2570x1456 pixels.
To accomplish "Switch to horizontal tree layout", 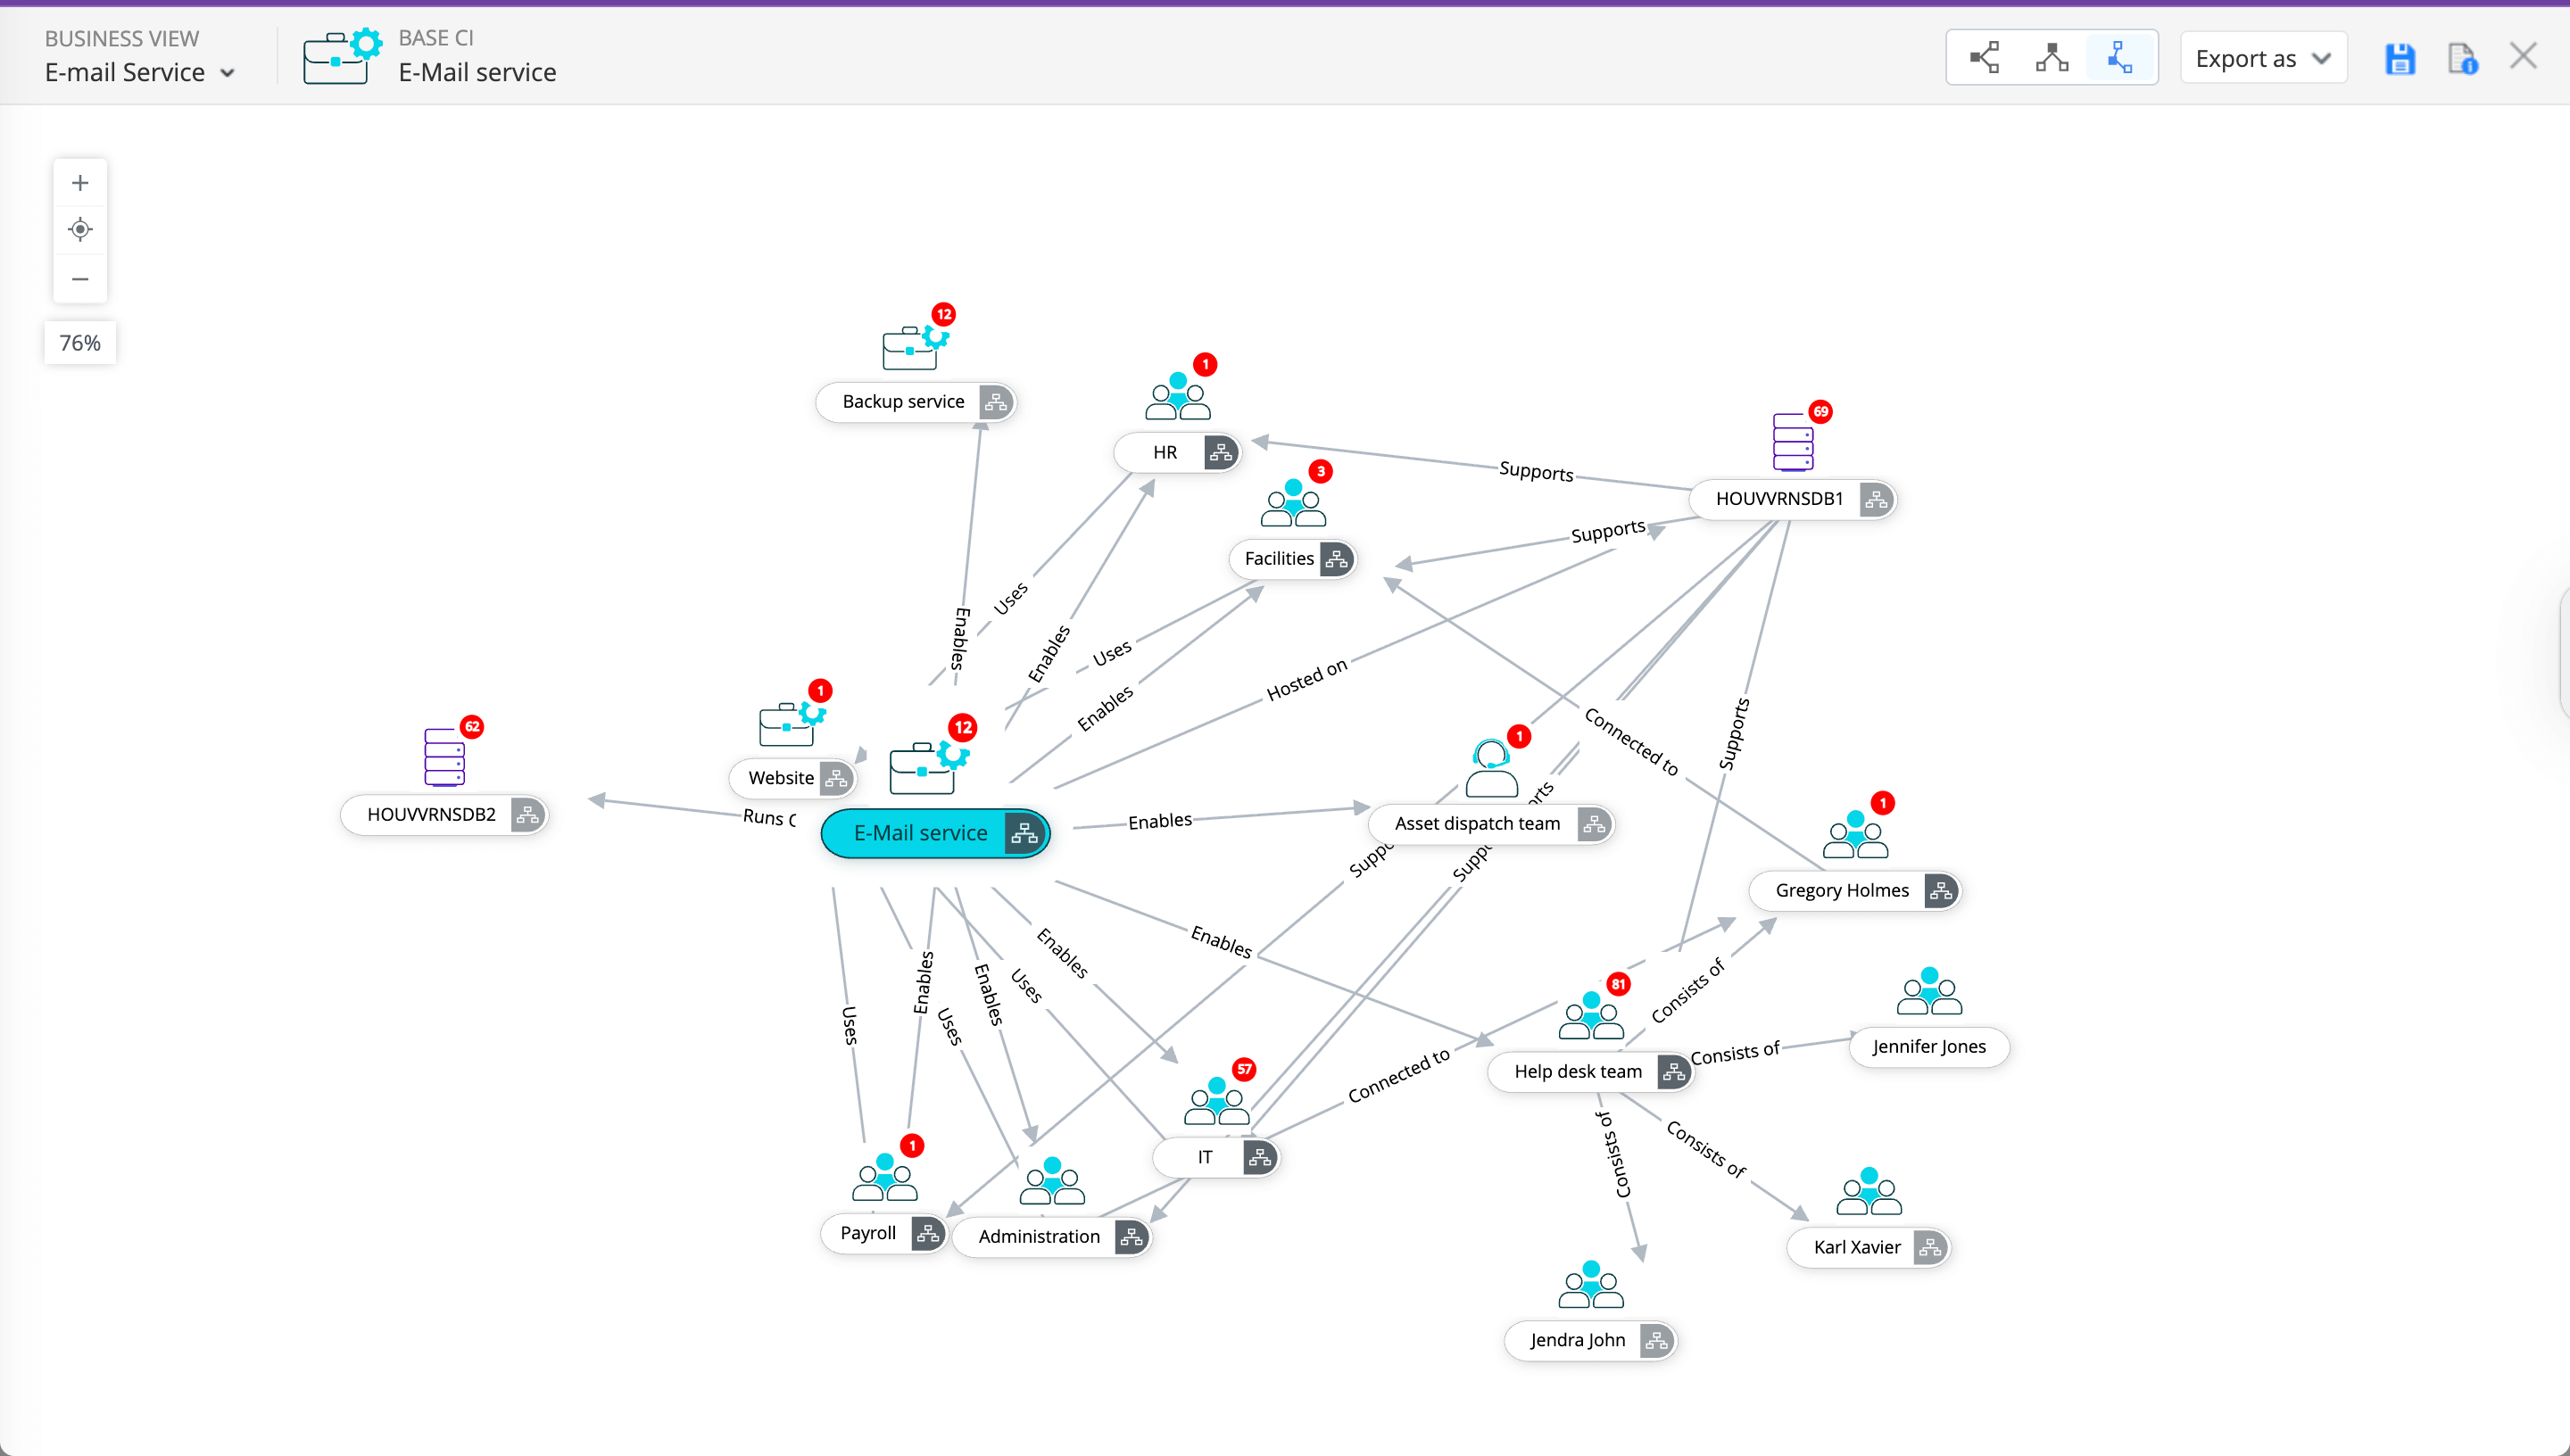I will [1984, 58].
